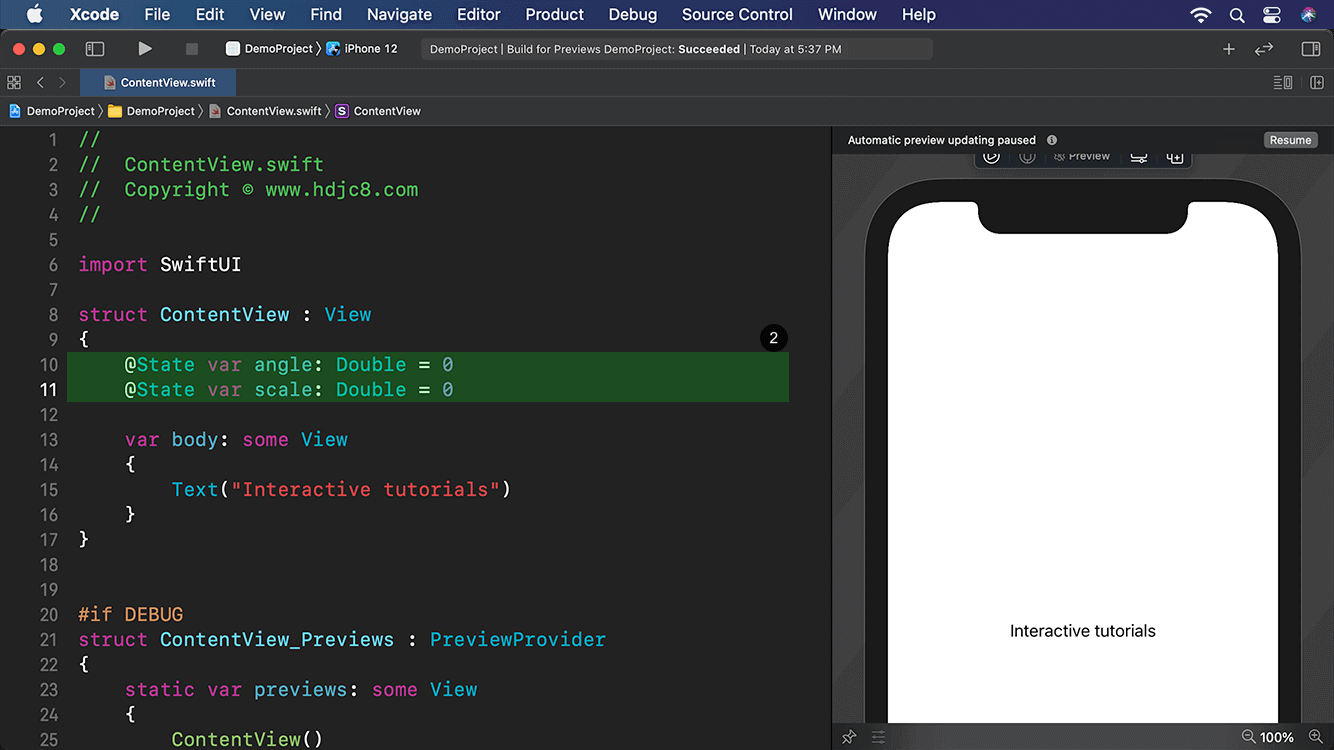Click the PreviewProvider type name

point(518,639)
